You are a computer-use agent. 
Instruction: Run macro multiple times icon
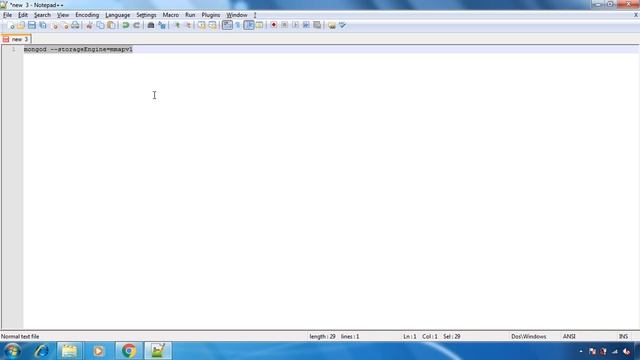306,25
